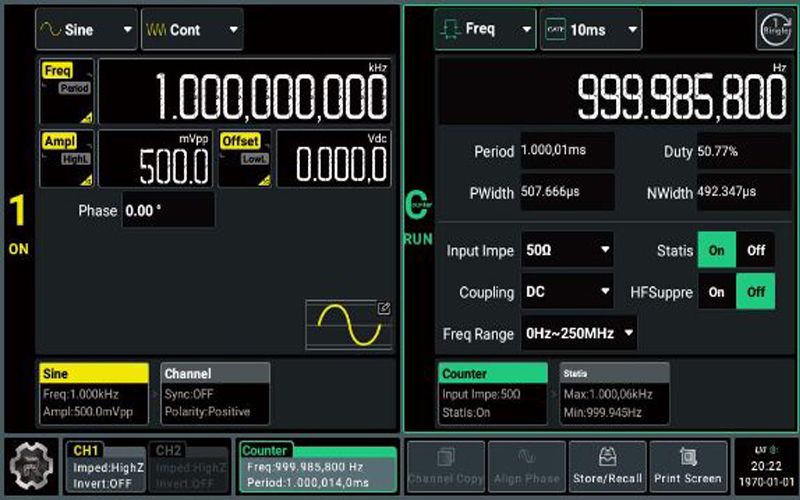Tap the sine waveform preview thumbnail
This screenshot has width=800, height=500.
pos(349,325)
